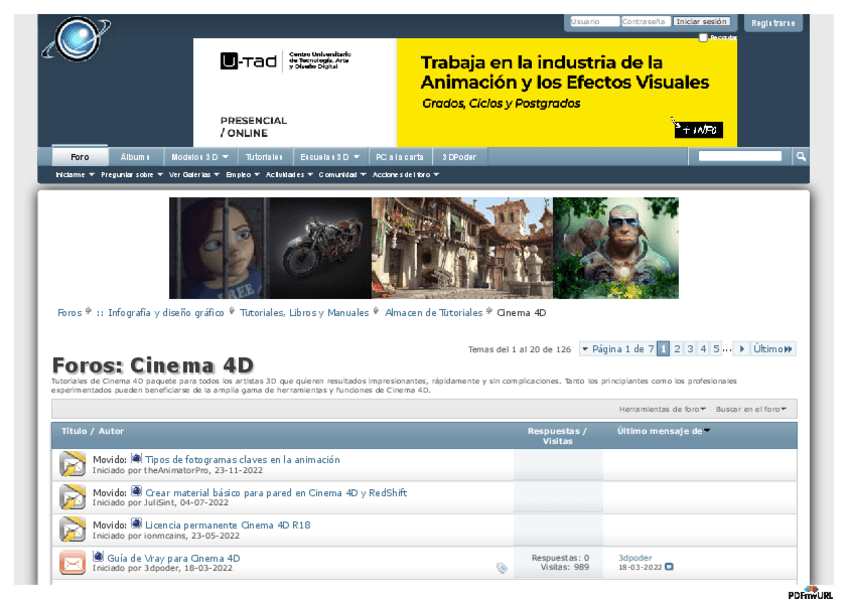This screenshot has width=848, height=599.
Task: Click the forum search text box
Action: (x=740, y=156)
